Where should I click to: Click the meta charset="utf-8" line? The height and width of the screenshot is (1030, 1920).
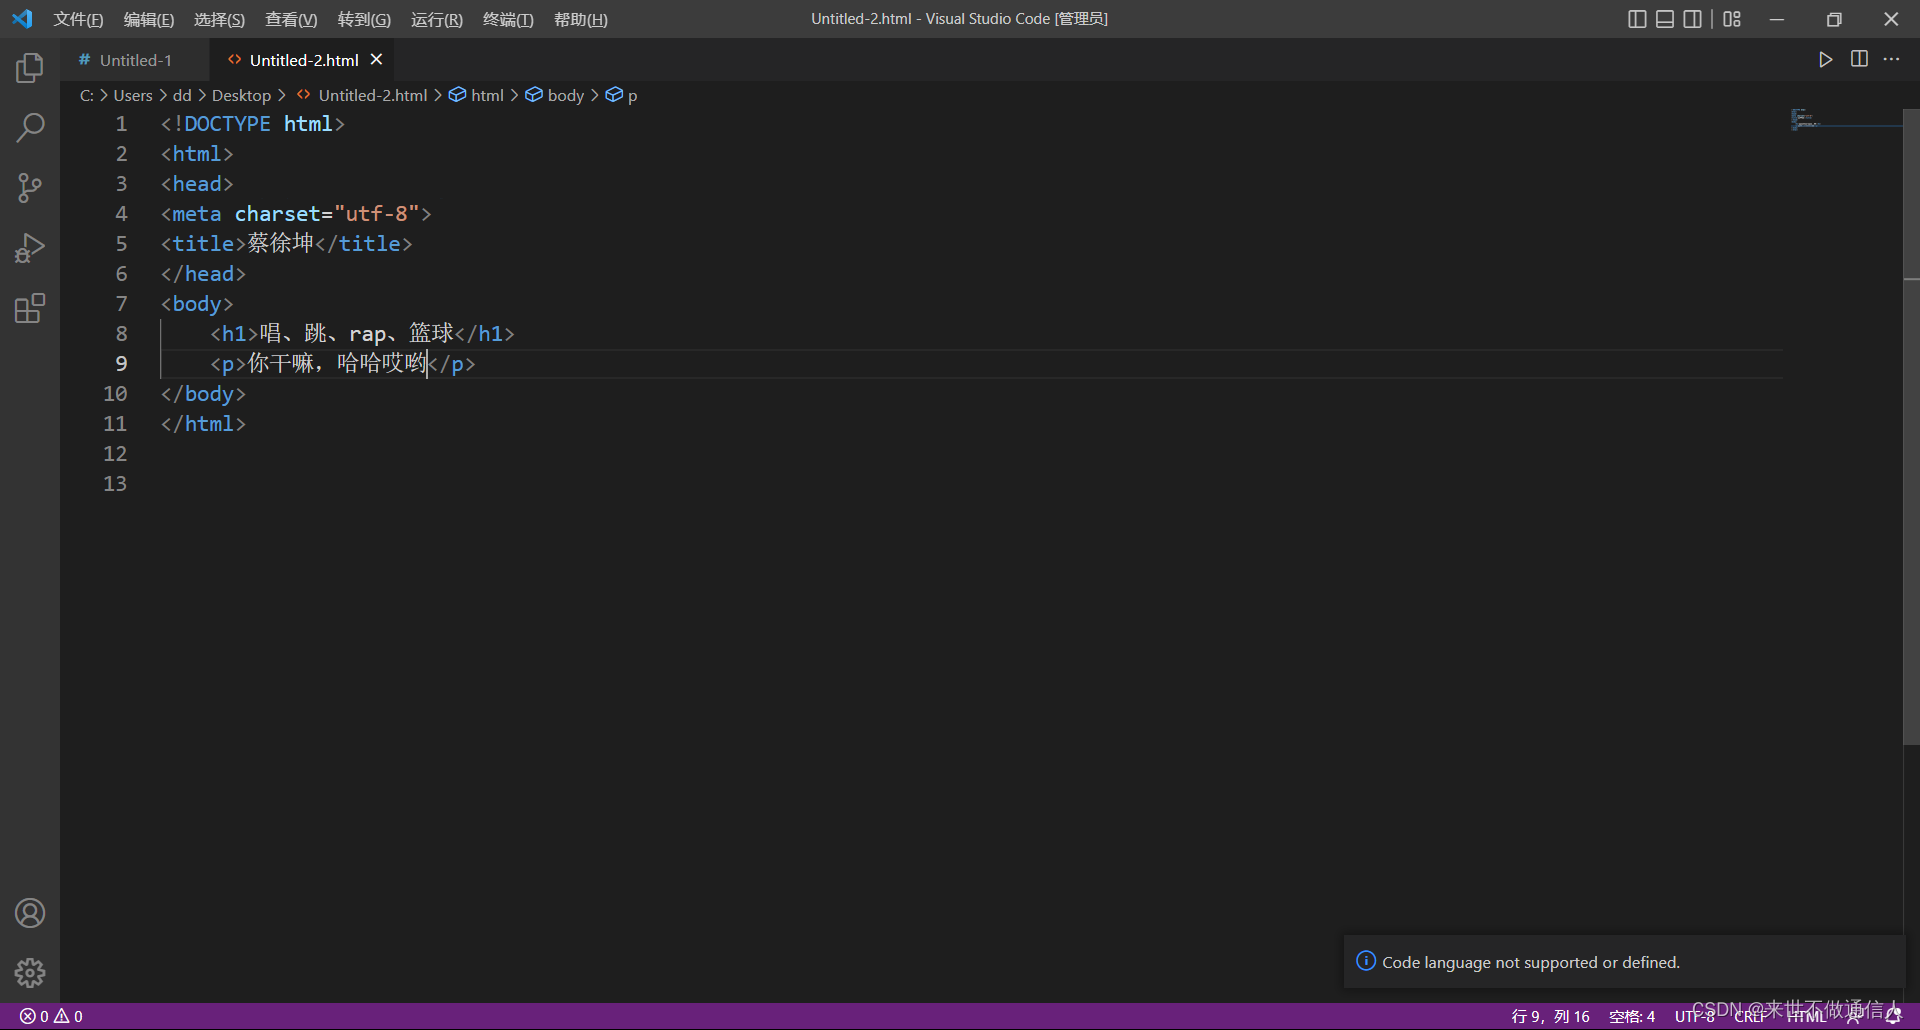click(296, 214)
